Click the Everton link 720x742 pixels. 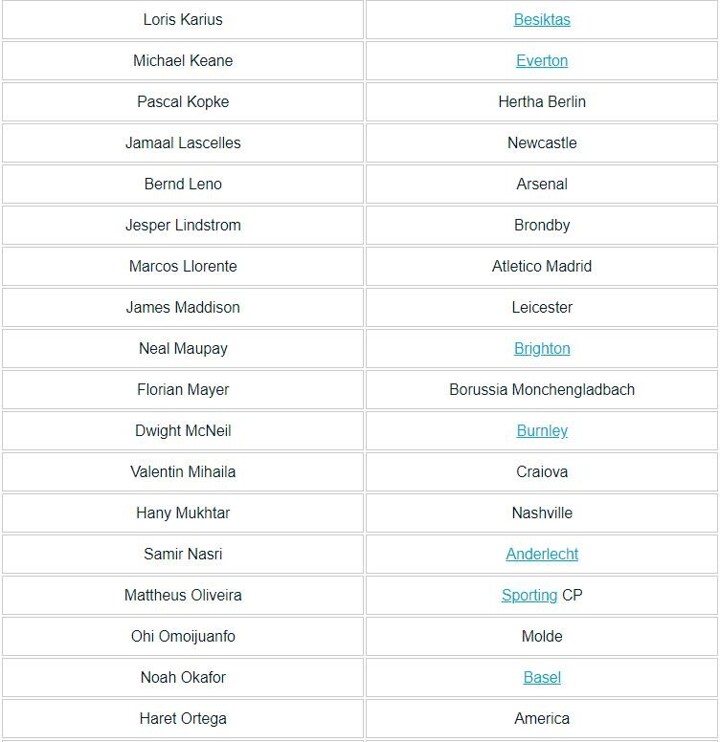[x=542, y=61]
